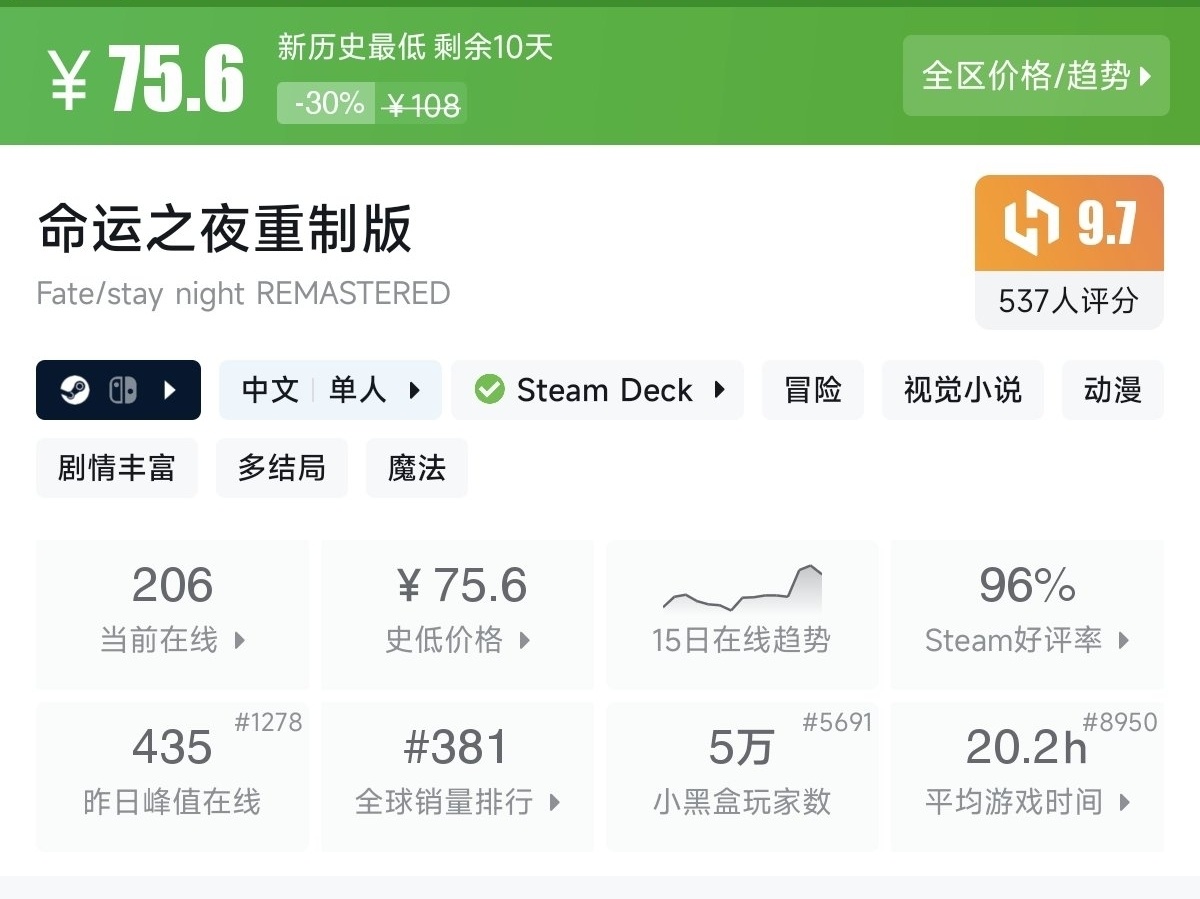Select the 视觉小说 genre tag
Image resolution: width=1200 pixels, height=899 pixels.
pyautogui.click(x=962, y=390)
